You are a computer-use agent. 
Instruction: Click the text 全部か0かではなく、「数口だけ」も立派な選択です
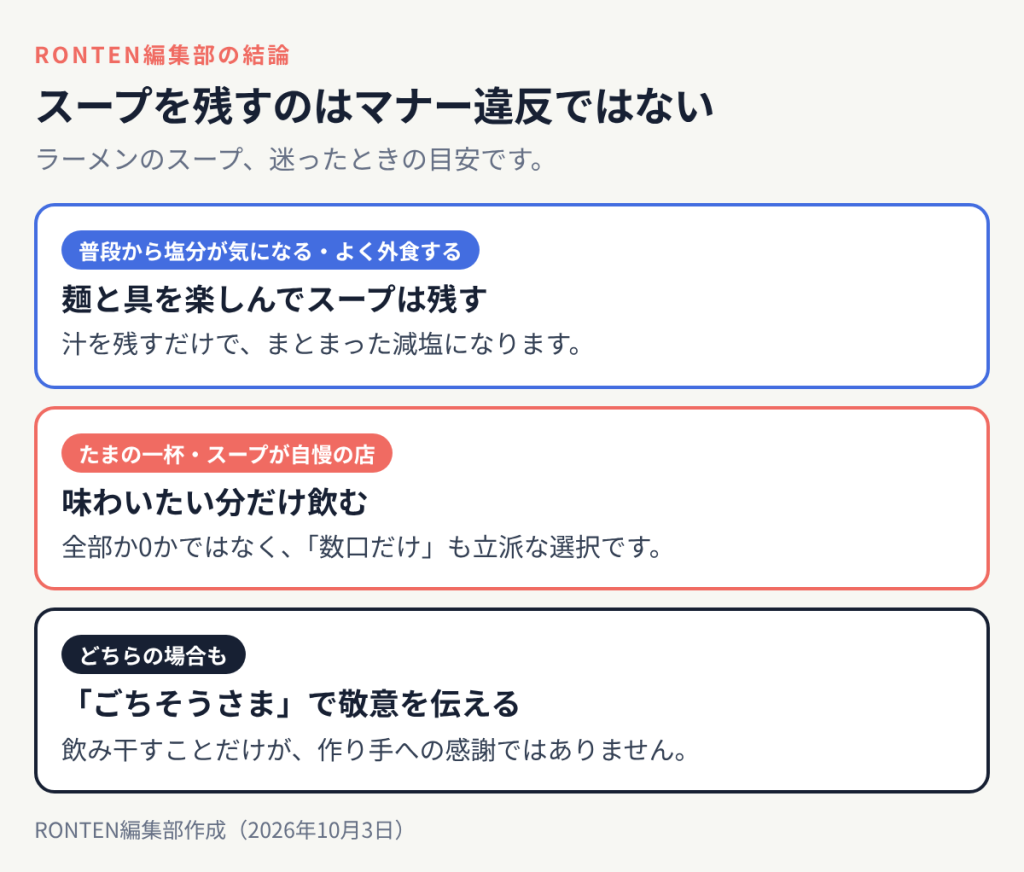click(x=362, y=547)
